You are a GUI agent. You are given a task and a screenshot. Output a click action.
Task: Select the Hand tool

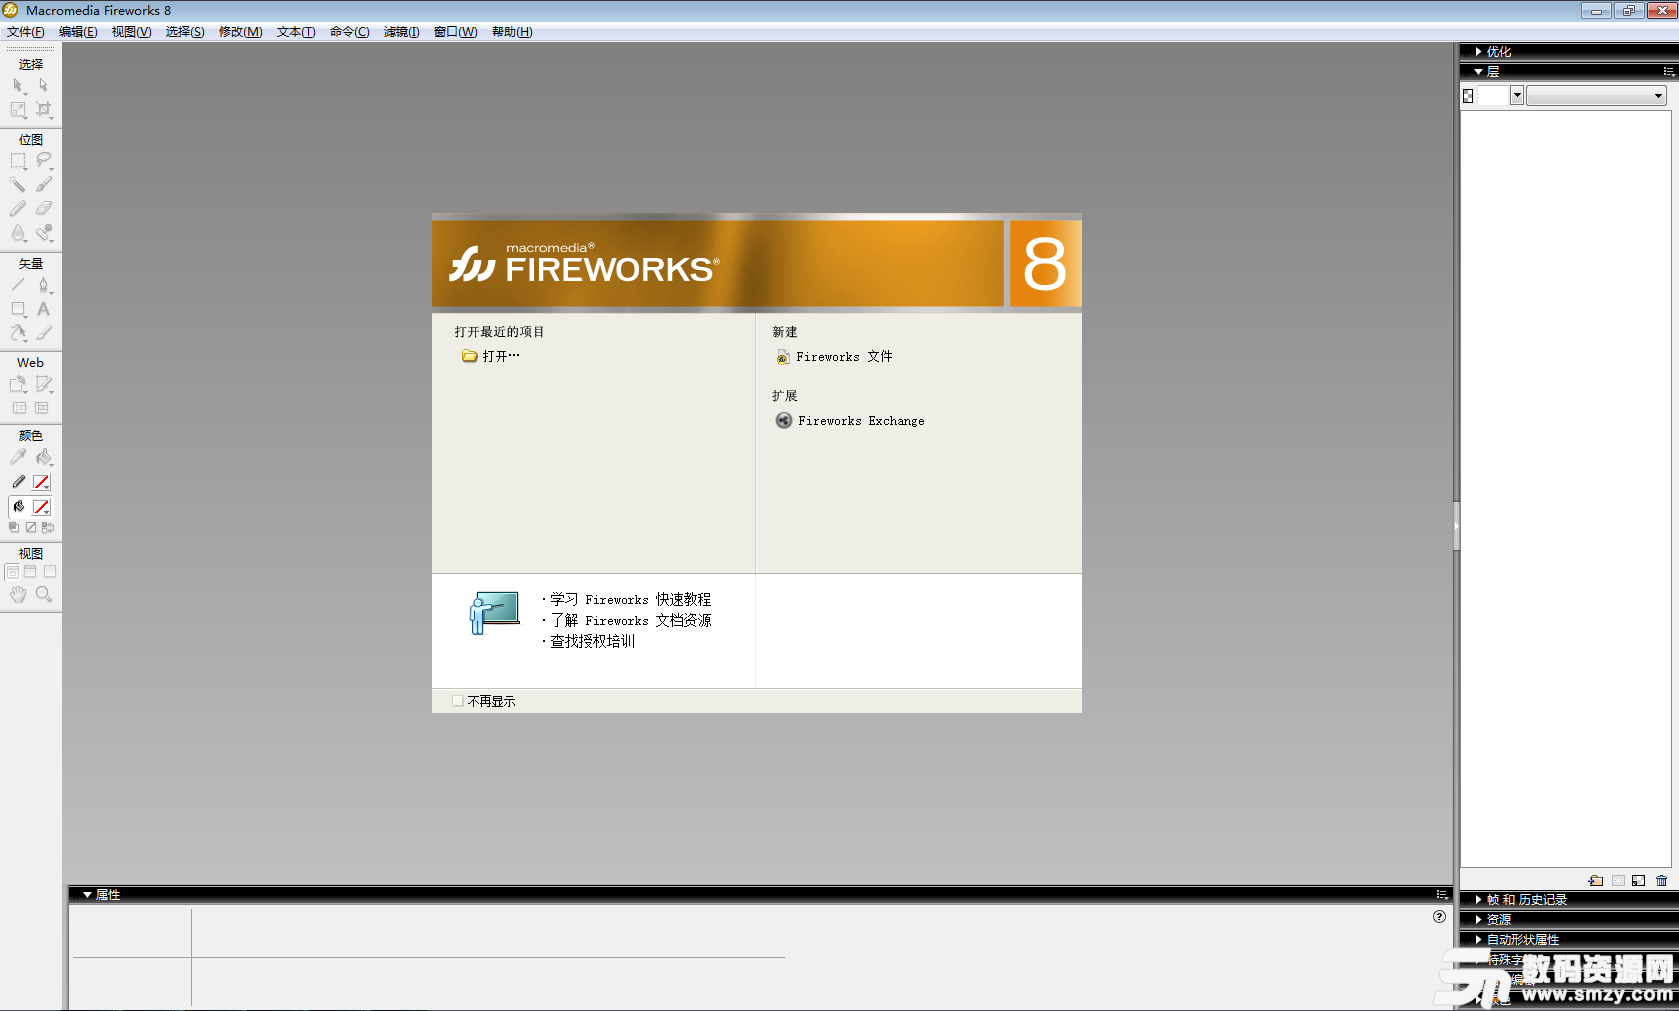[18, 594]
